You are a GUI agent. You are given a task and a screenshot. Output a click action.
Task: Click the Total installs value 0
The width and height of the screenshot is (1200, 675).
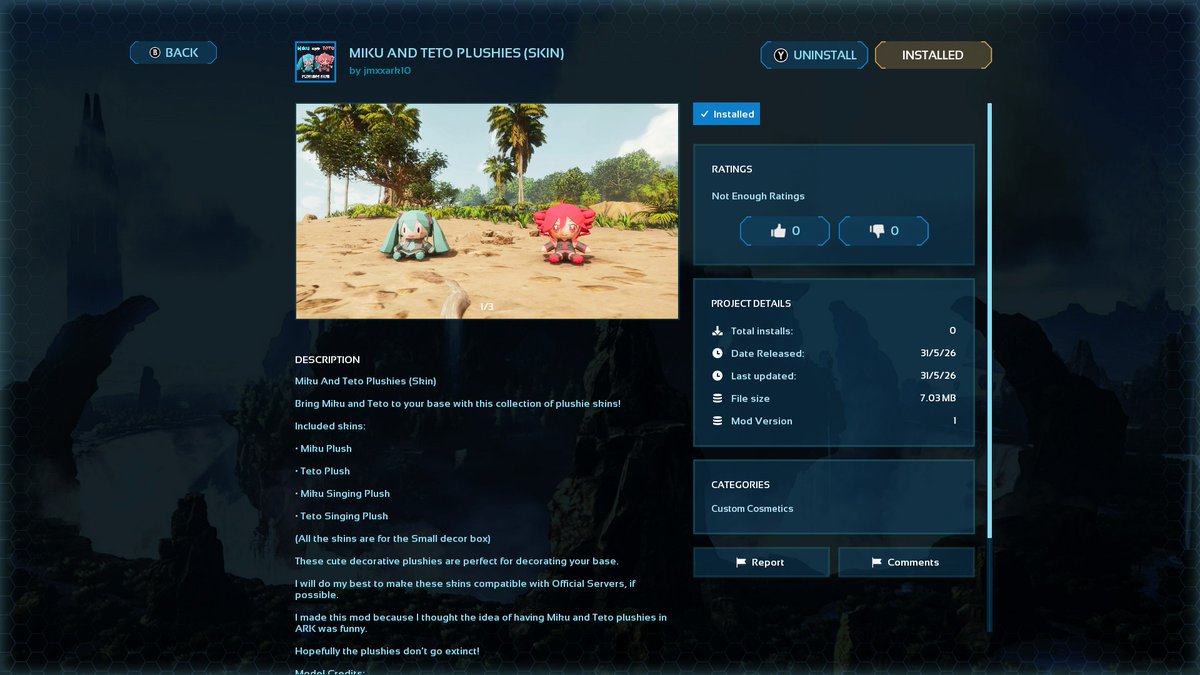tap(953, 331)
